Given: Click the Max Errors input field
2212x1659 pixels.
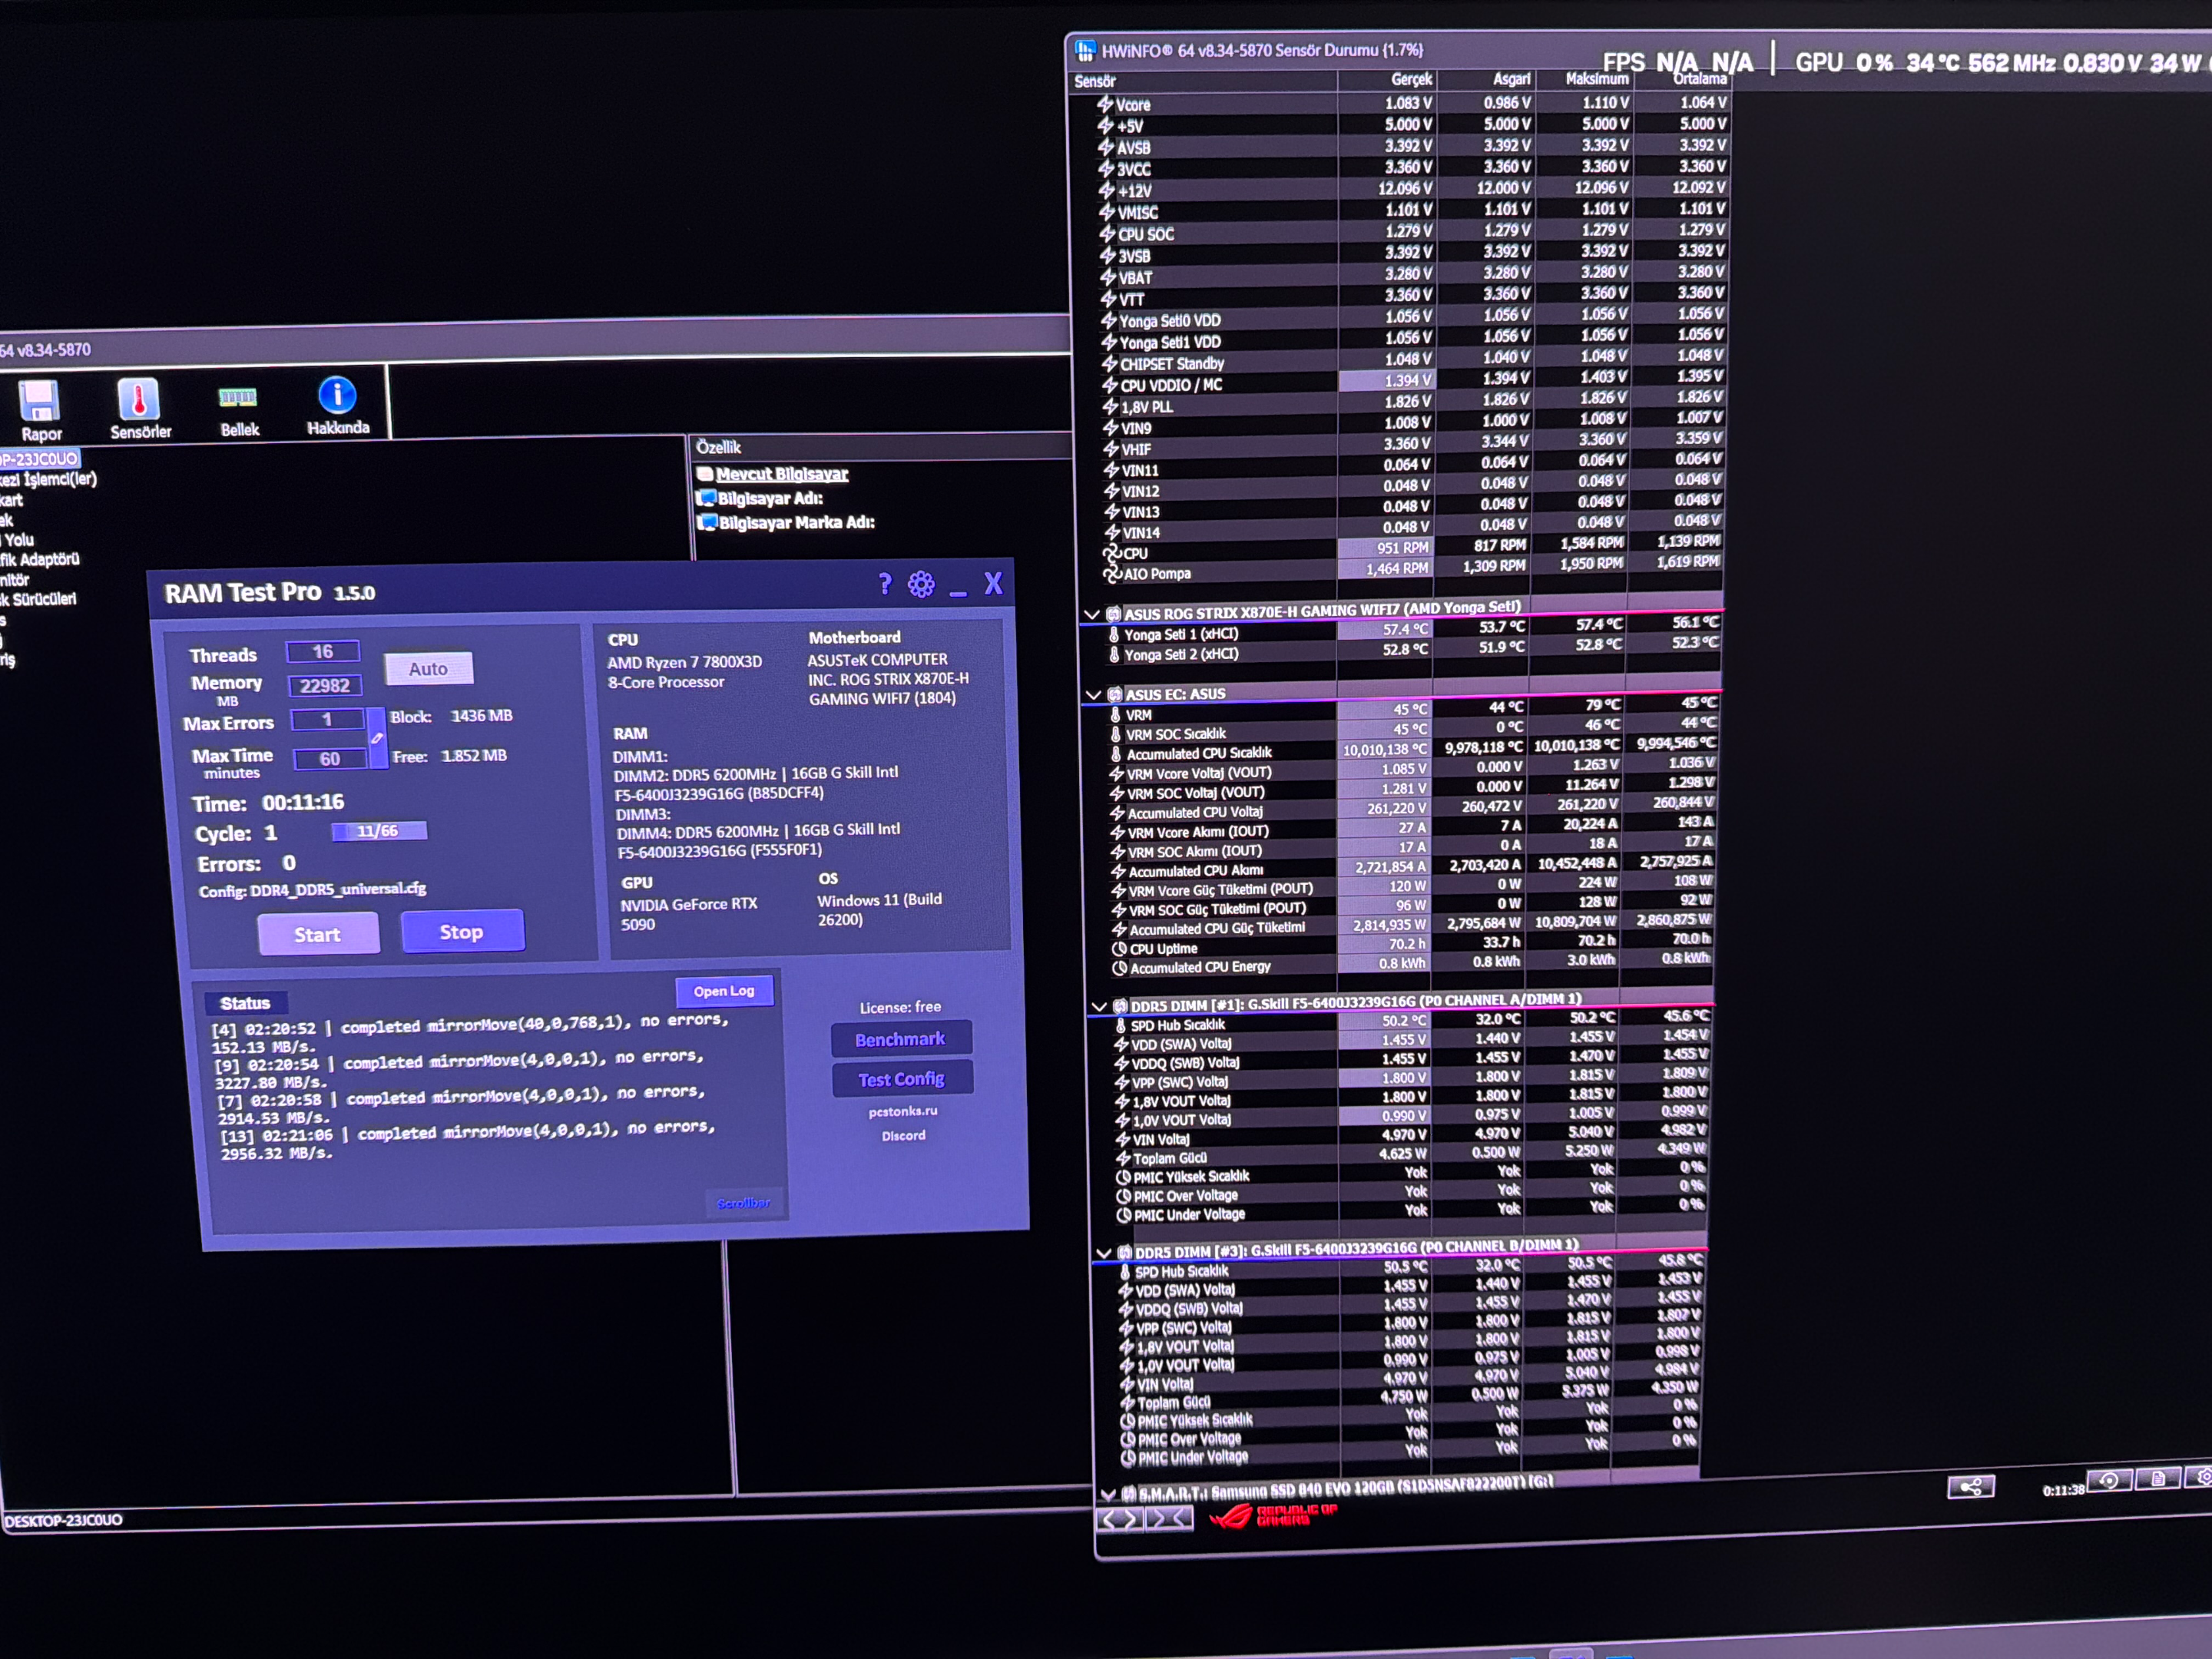Looking at the screenshot, I should point(328,719).
